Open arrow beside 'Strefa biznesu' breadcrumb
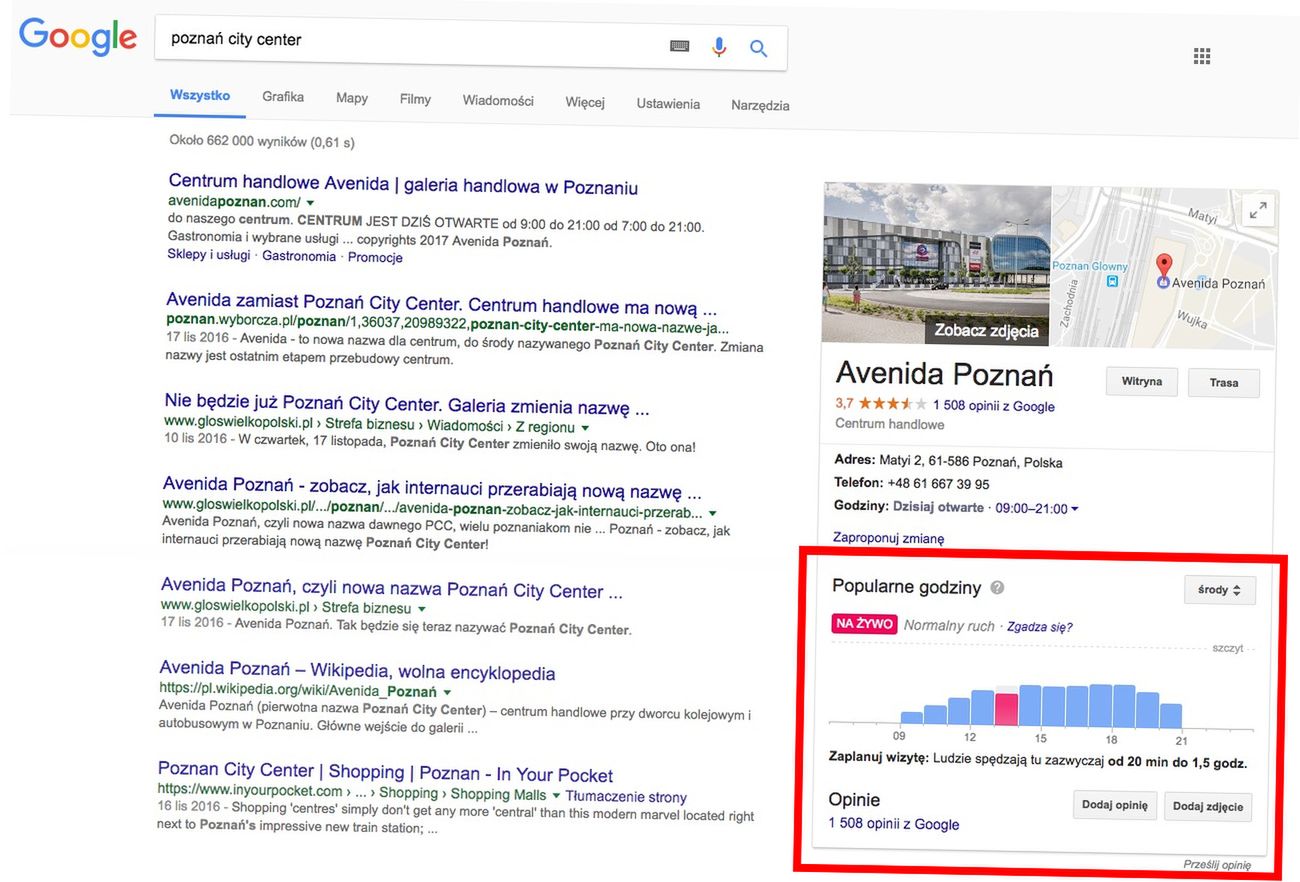This screenshot has width=1300, height=882. [x=422, y=608]
